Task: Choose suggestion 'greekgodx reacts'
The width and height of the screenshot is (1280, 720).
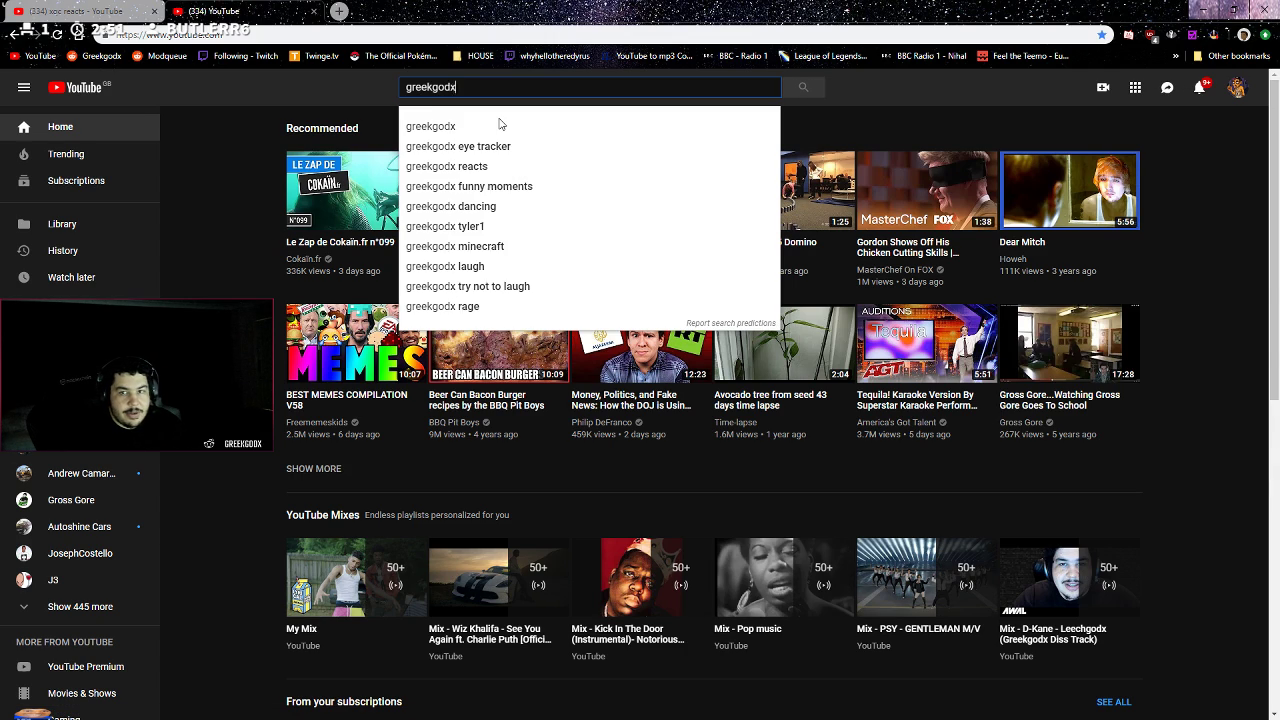Action: pyautogui.click(x=589, y=166)
